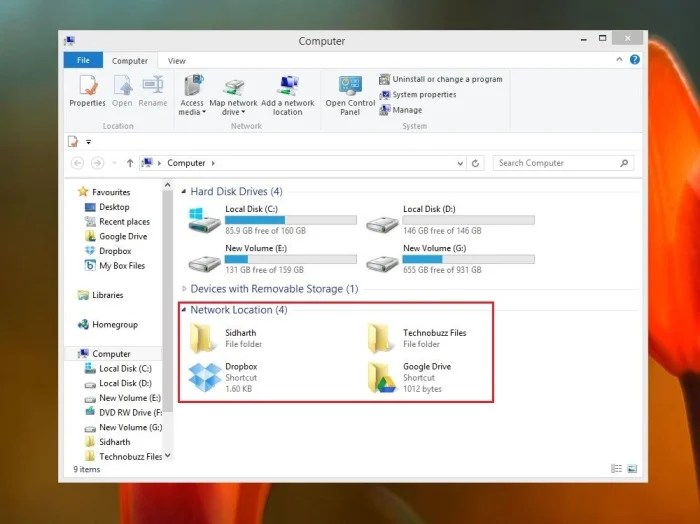Screen dimensions: 700x524
Task: Click the Back navigation arrow
Action: [77, 163]
